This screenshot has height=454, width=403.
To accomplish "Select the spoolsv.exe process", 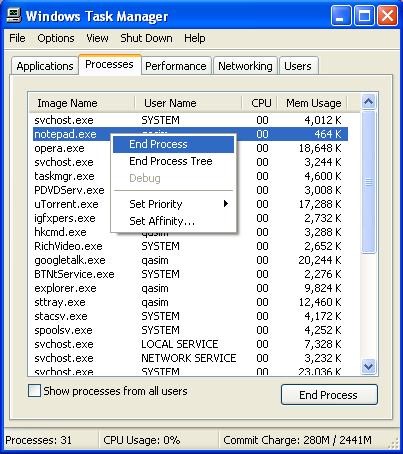I will pos(190,330).
